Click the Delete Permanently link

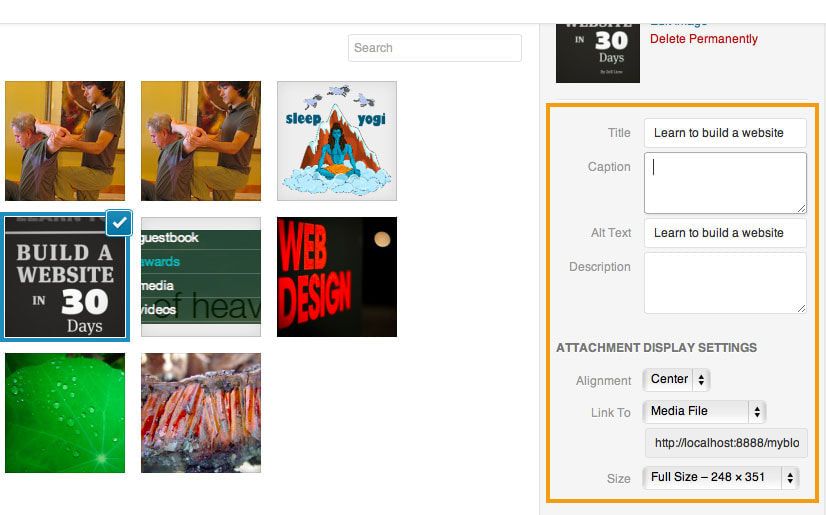703,39
